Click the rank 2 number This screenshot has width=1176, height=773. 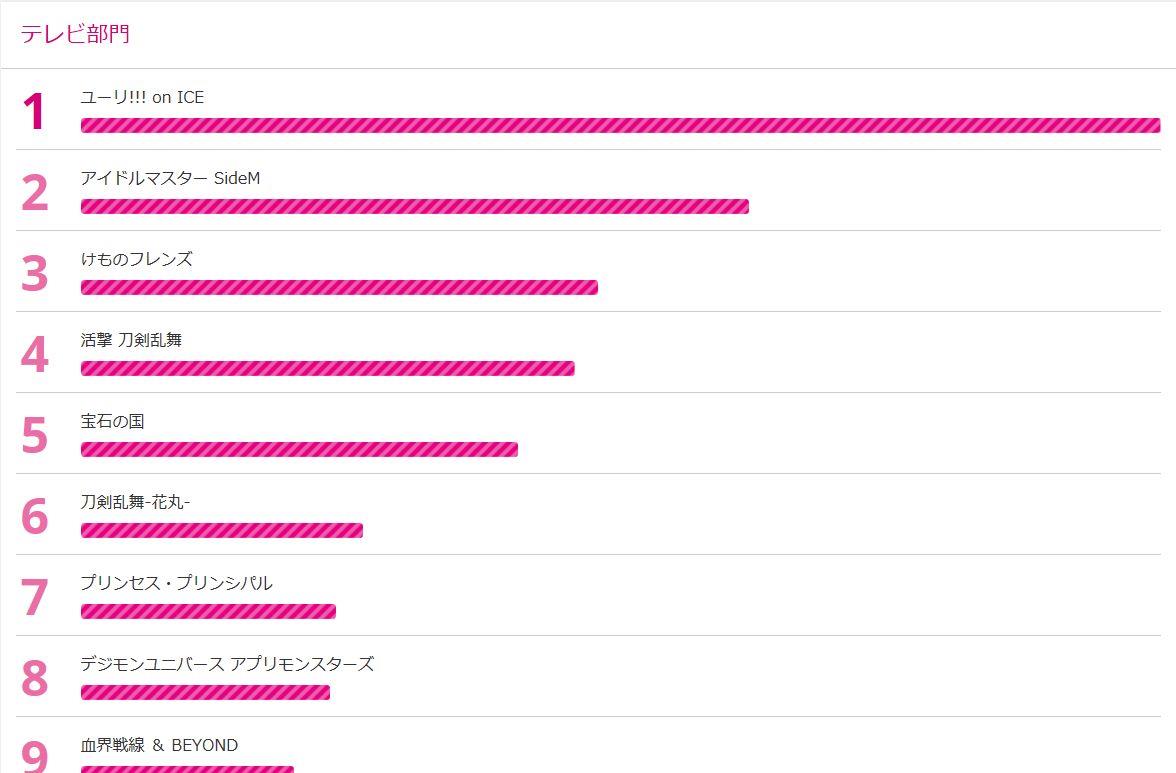coord(34,193)
